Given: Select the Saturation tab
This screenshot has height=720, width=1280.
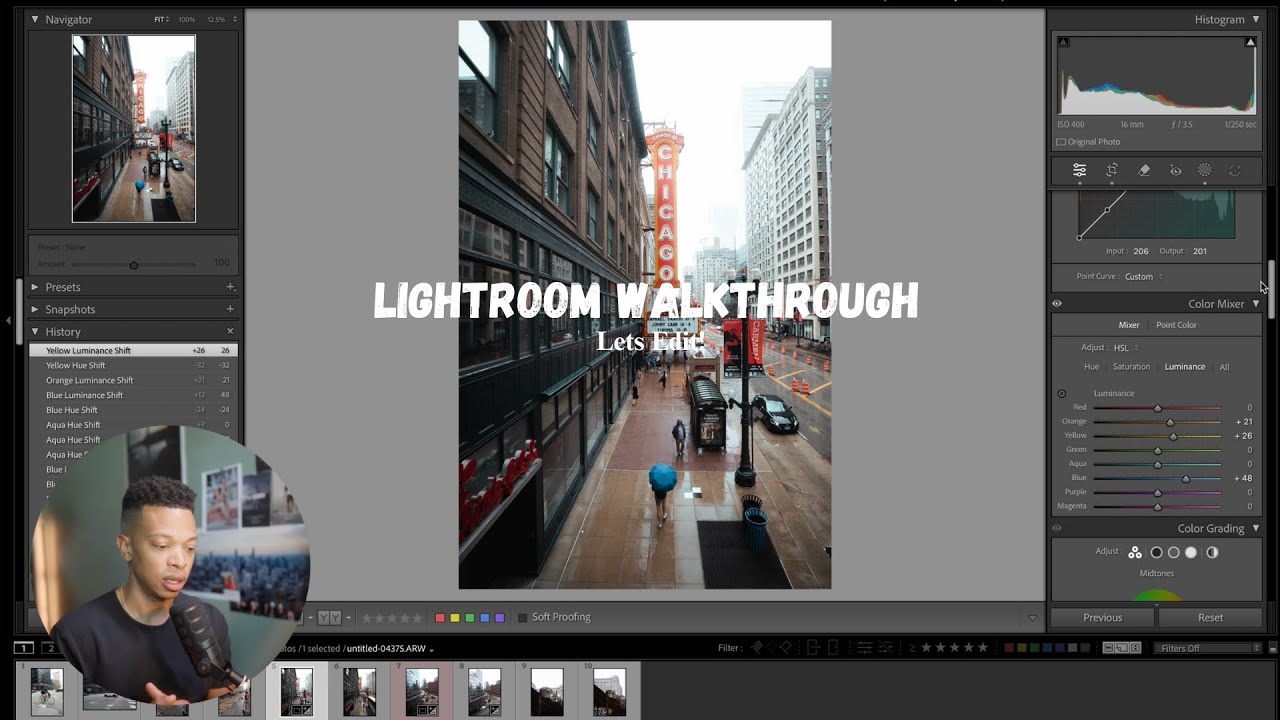Looking at the screenshot, I should click(1131, 367).
